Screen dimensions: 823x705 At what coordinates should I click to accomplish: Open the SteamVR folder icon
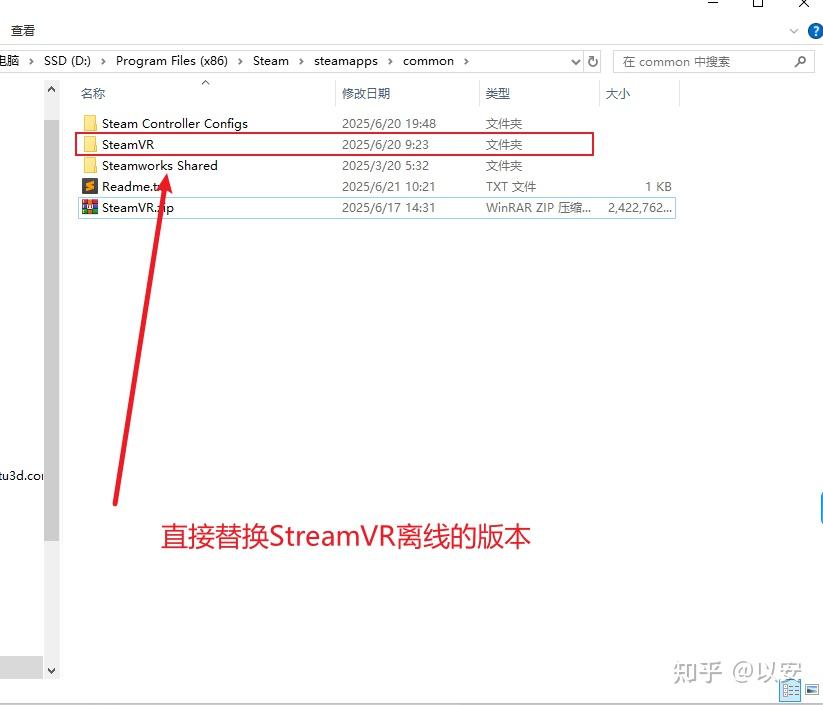91,144
